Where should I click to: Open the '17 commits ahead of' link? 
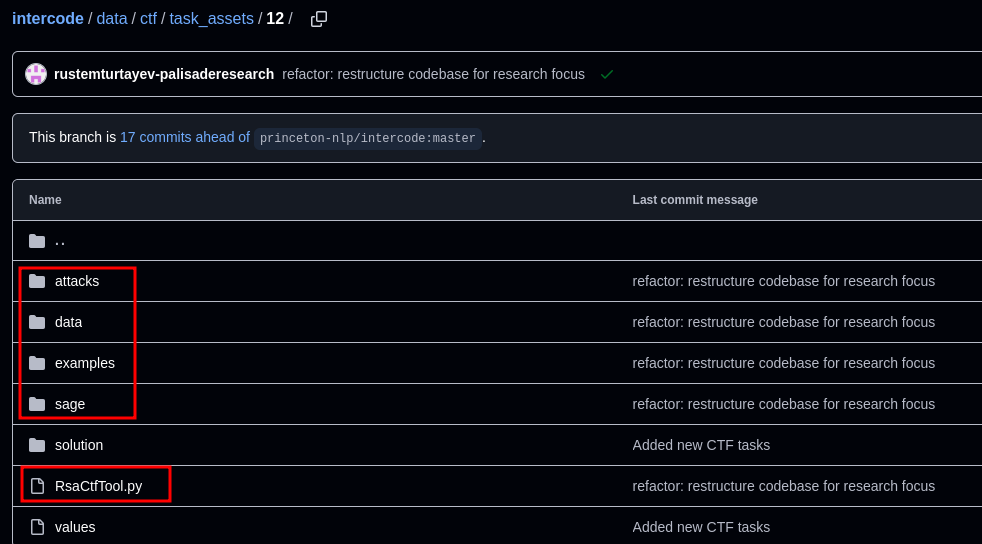185,137
